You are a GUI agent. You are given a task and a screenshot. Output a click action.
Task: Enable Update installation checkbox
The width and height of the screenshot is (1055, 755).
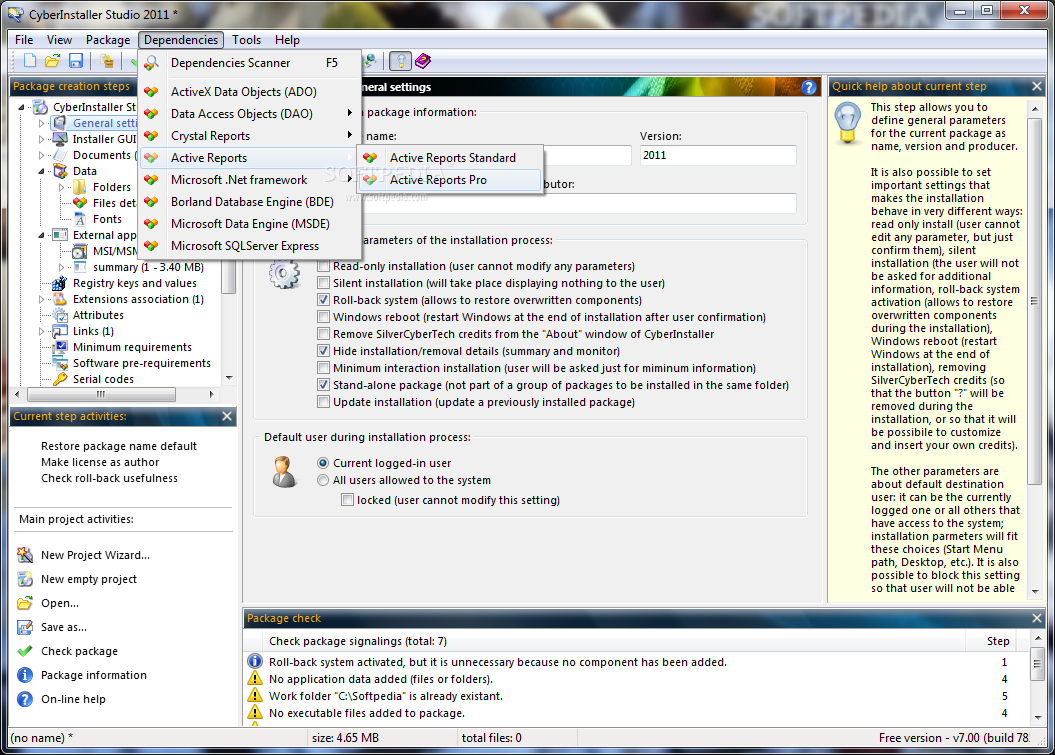tap(324, 402)
